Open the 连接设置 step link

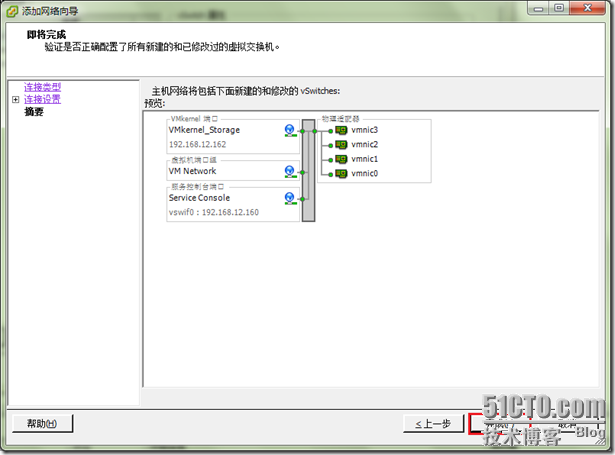[42, 99]
